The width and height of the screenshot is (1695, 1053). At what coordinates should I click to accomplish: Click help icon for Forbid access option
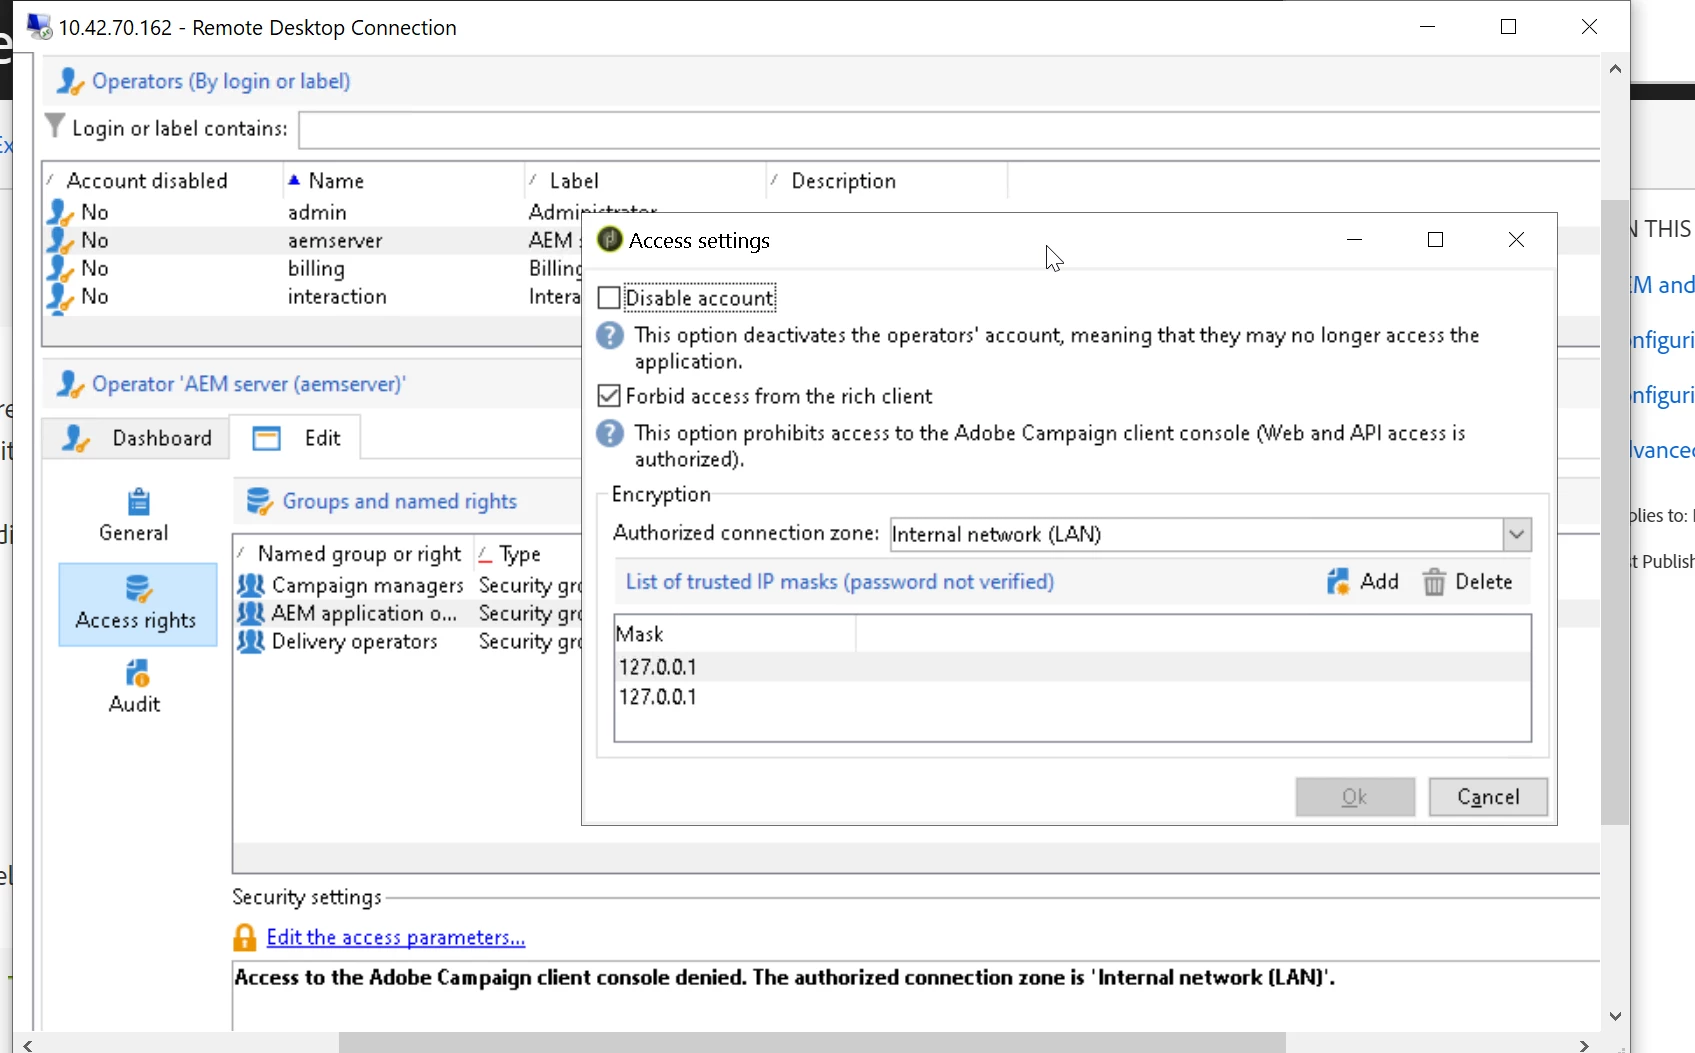click(610, 434)
